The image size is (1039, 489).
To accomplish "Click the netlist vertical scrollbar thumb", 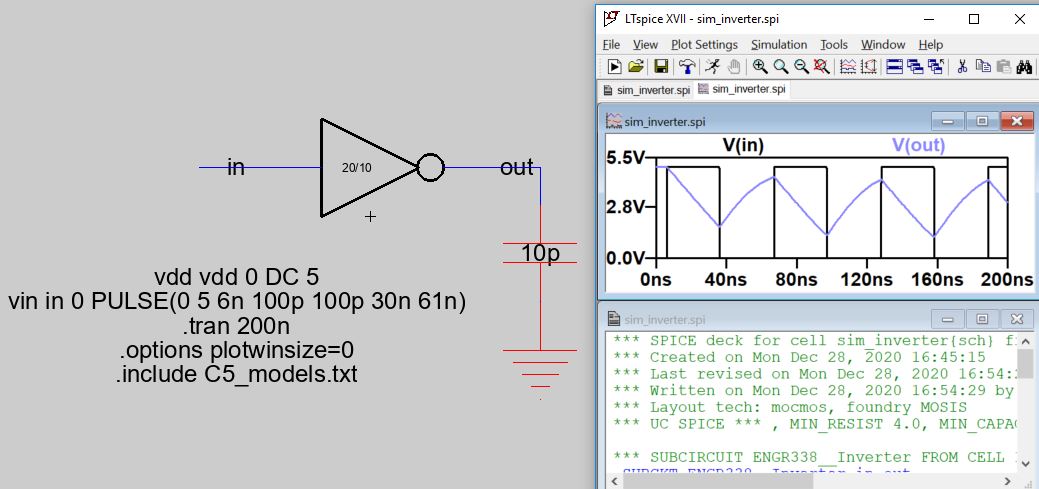I will tap(1024, 363).
